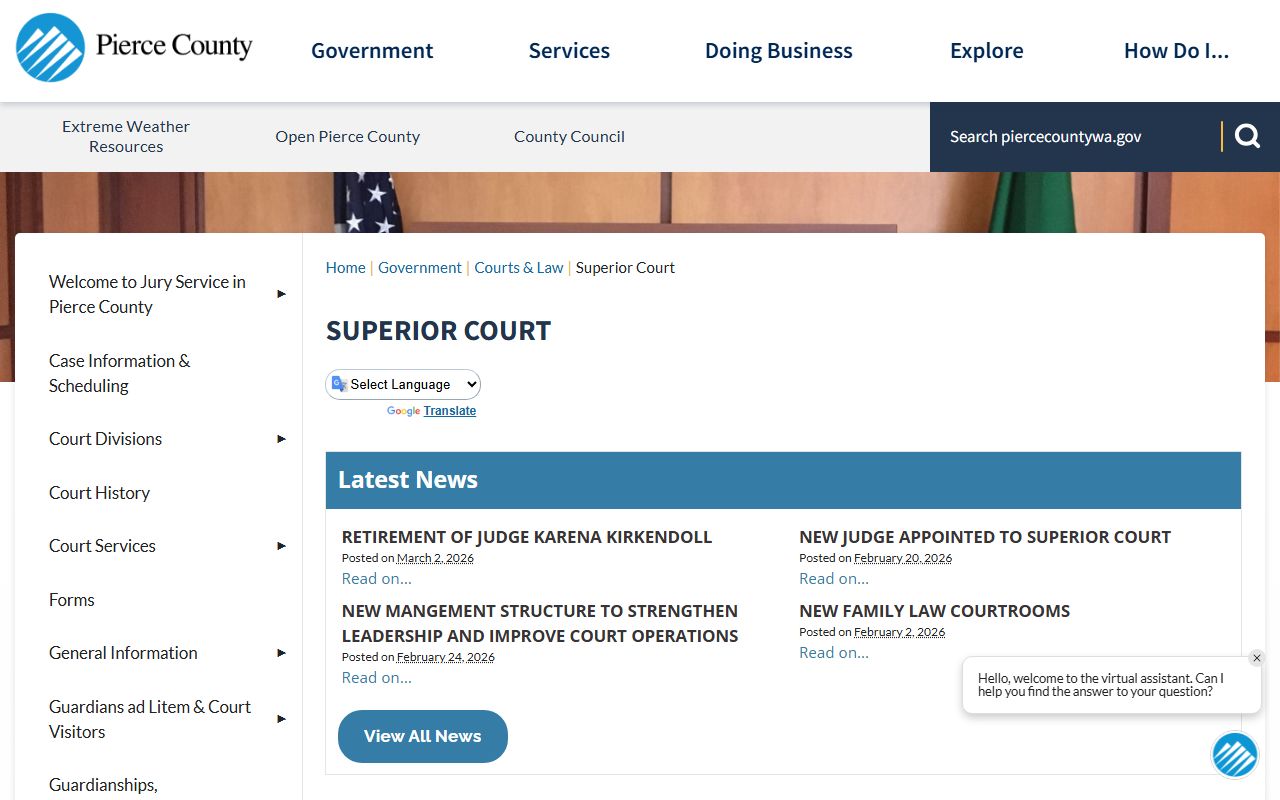Open the Explore menu
This screenshot has width=1280, height=800.
(987, 51)
